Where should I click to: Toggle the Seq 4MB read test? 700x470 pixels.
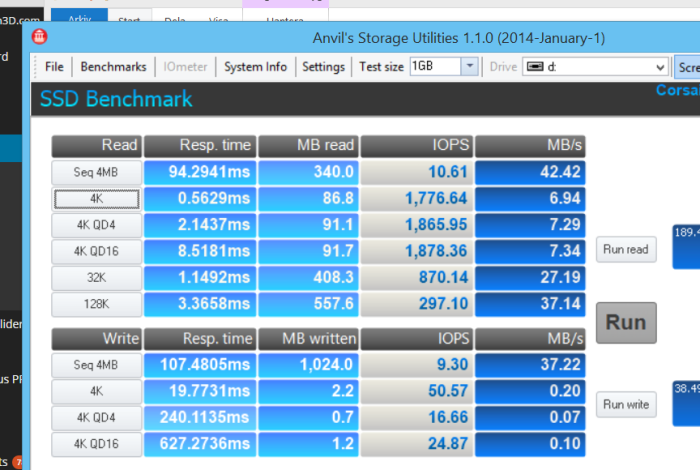(97, 173)
